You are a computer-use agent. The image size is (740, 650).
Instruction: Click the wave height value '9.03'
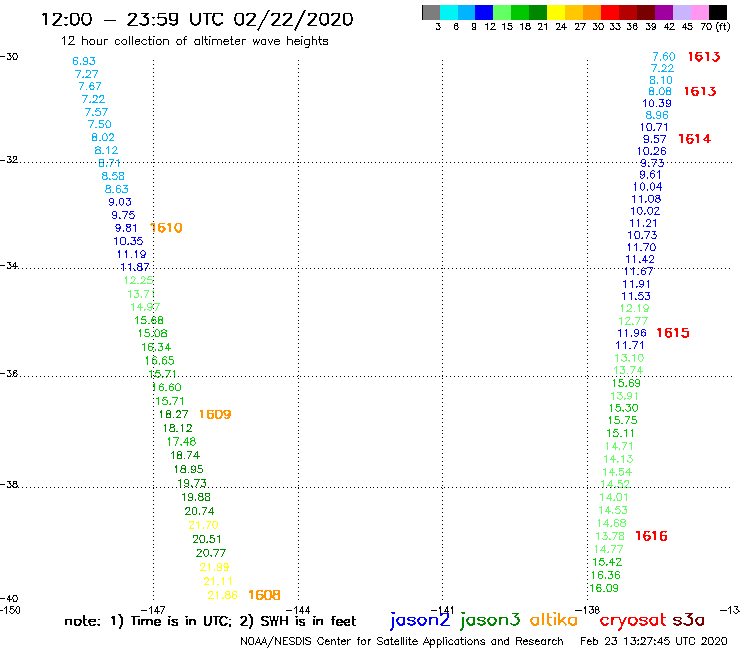click(120, 202)
